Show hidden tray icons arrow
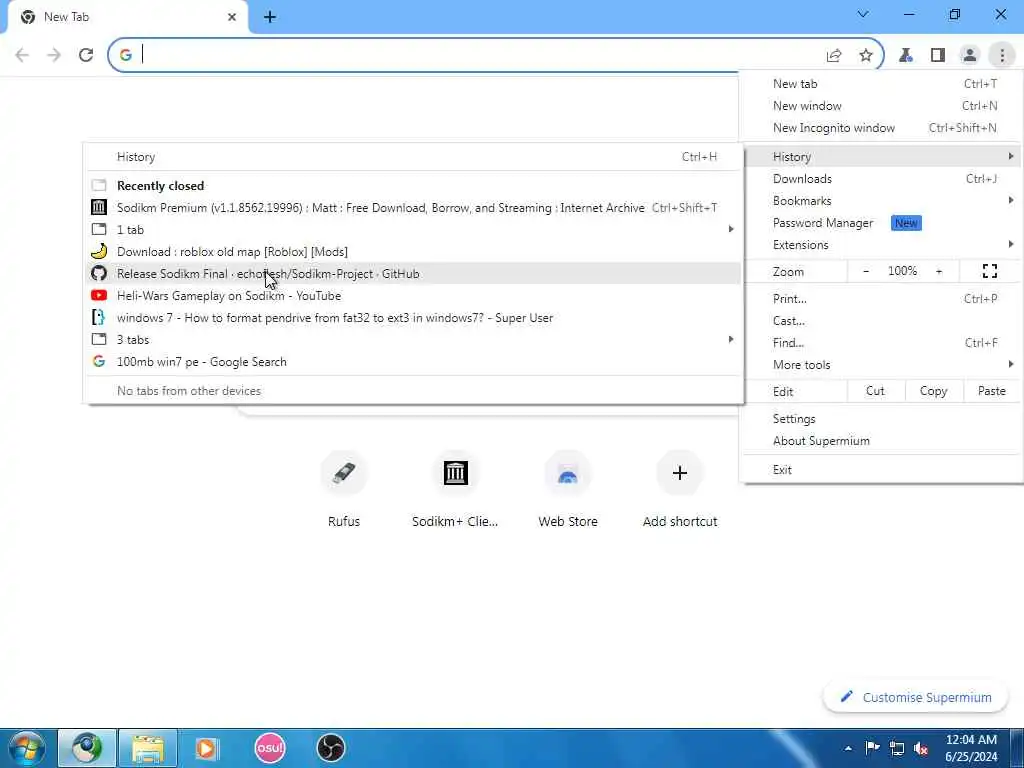 coord(848,748)
